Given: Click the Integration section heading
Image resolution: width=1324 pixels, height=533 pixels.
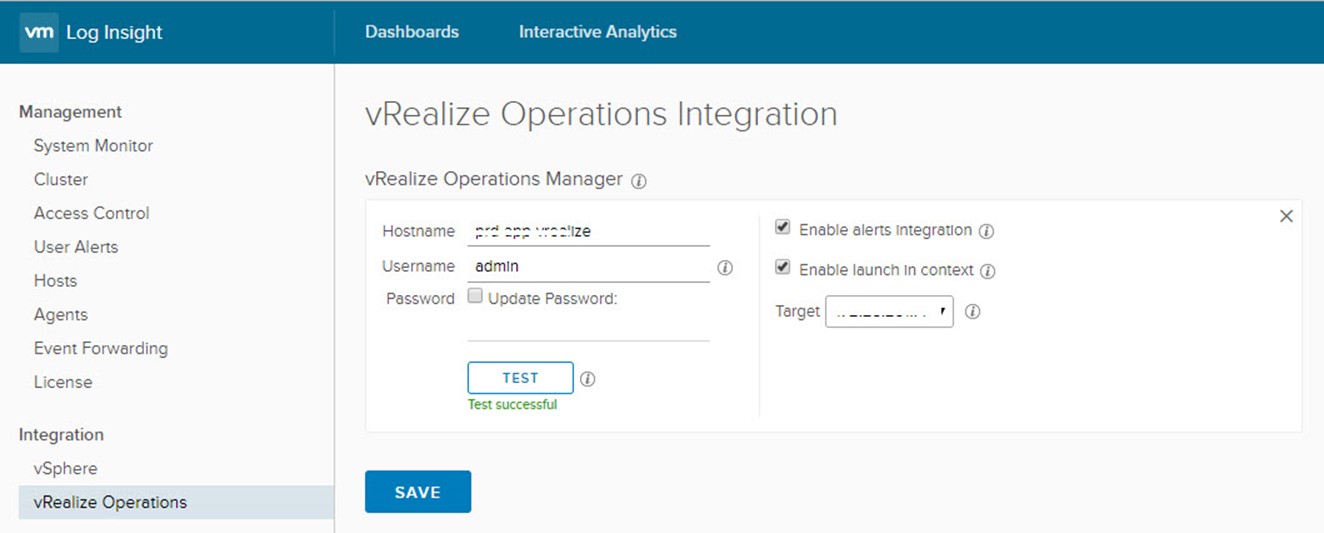Looking at the screenshot, I should click(61, 435).
